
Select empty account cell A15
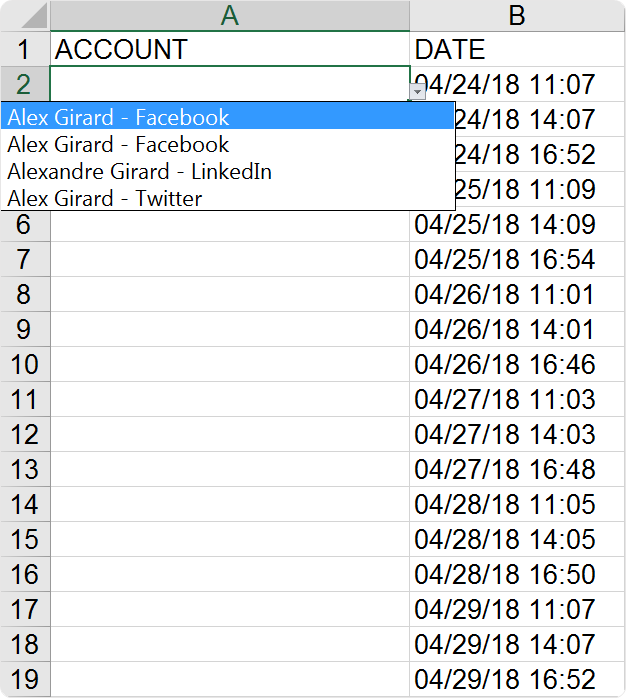click(230, 539)
